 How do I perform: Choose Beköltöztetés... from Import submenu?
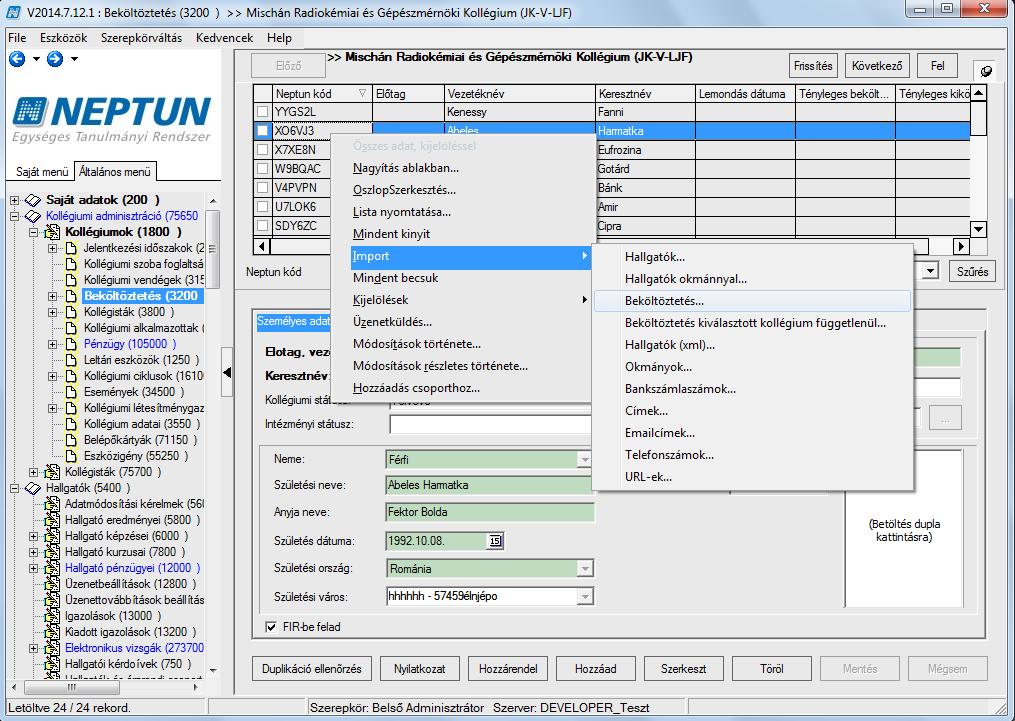[x=752, y=301]
